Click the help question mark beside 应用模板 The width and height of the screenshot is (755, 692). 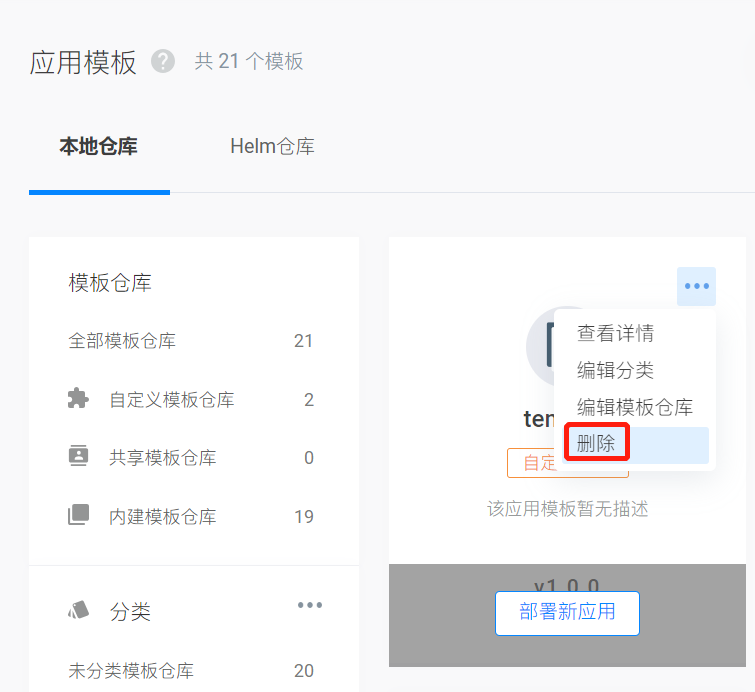163,62
